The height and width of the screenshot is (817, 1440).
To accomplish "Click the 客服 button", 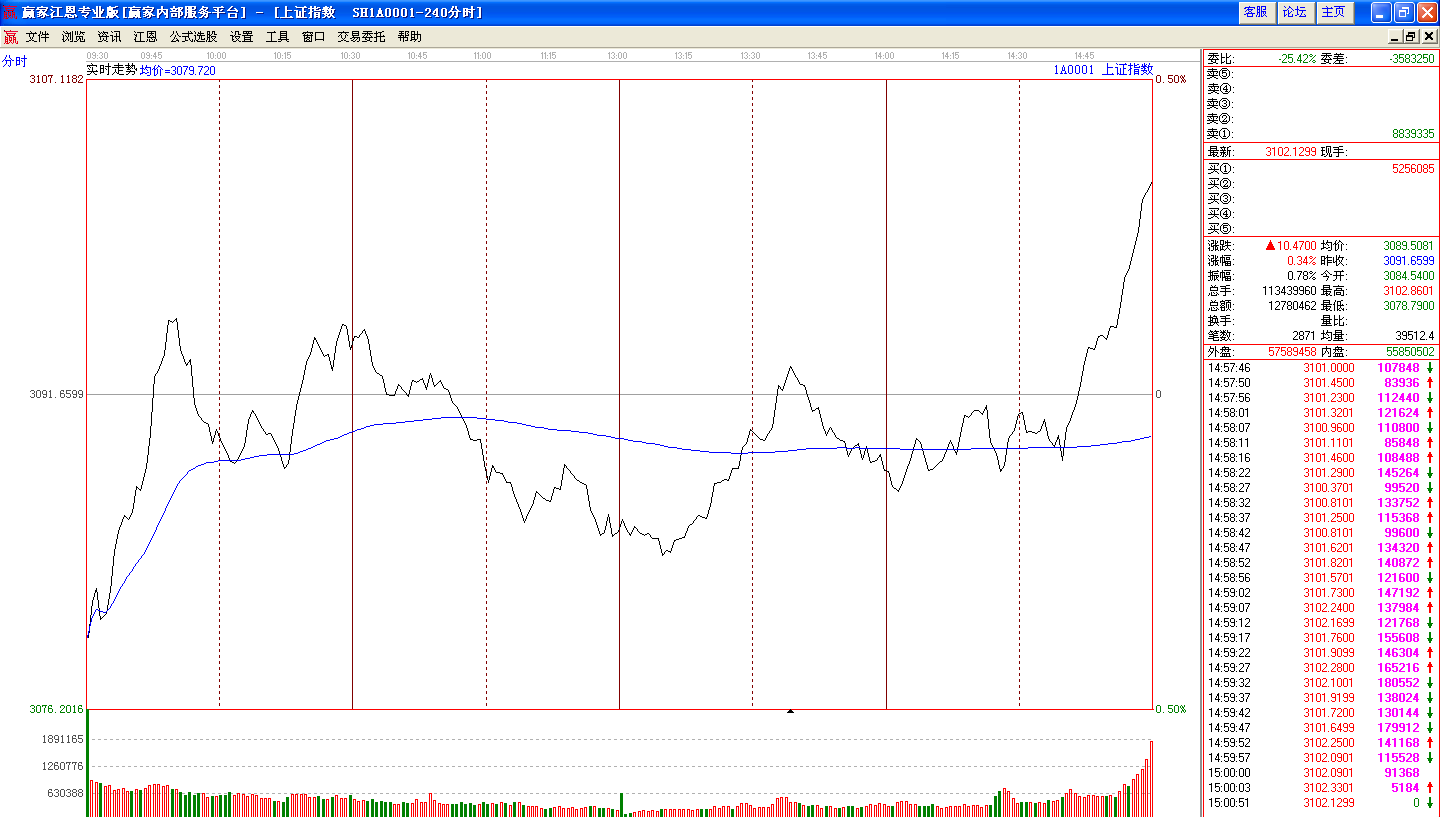I will 1256,12.
